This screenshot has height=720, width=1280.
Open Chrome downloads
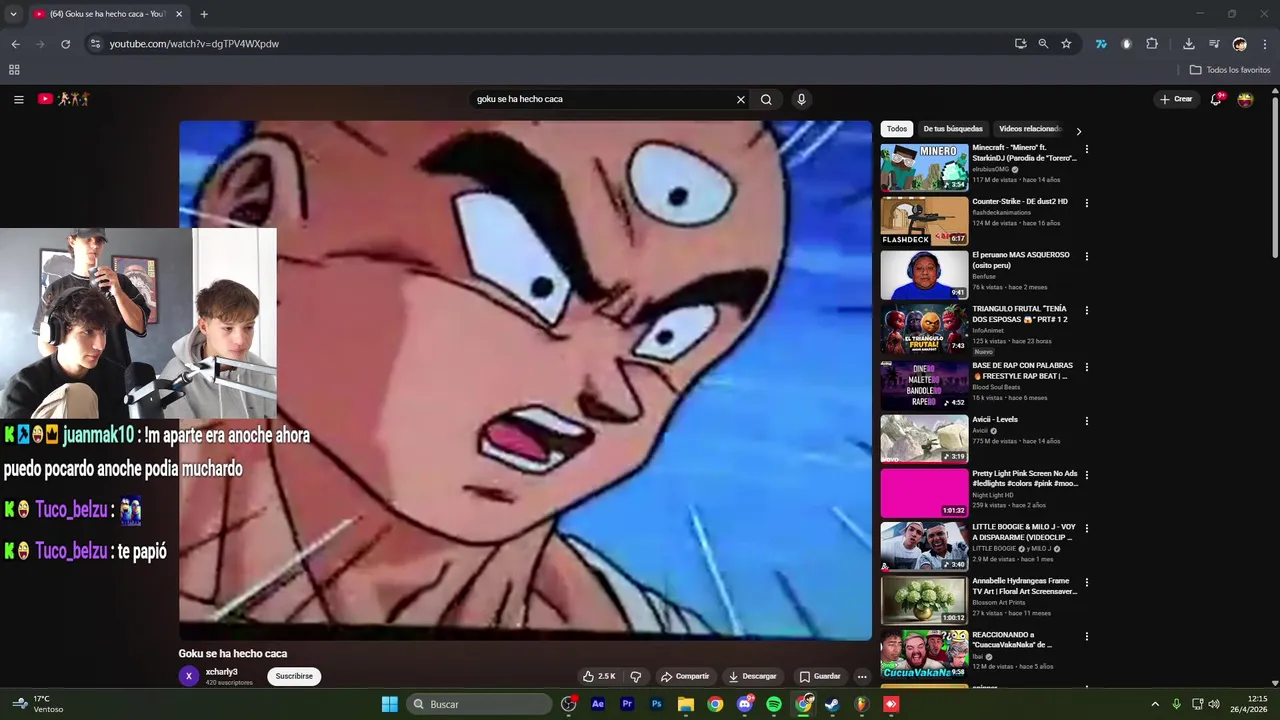pos(1188,44)
